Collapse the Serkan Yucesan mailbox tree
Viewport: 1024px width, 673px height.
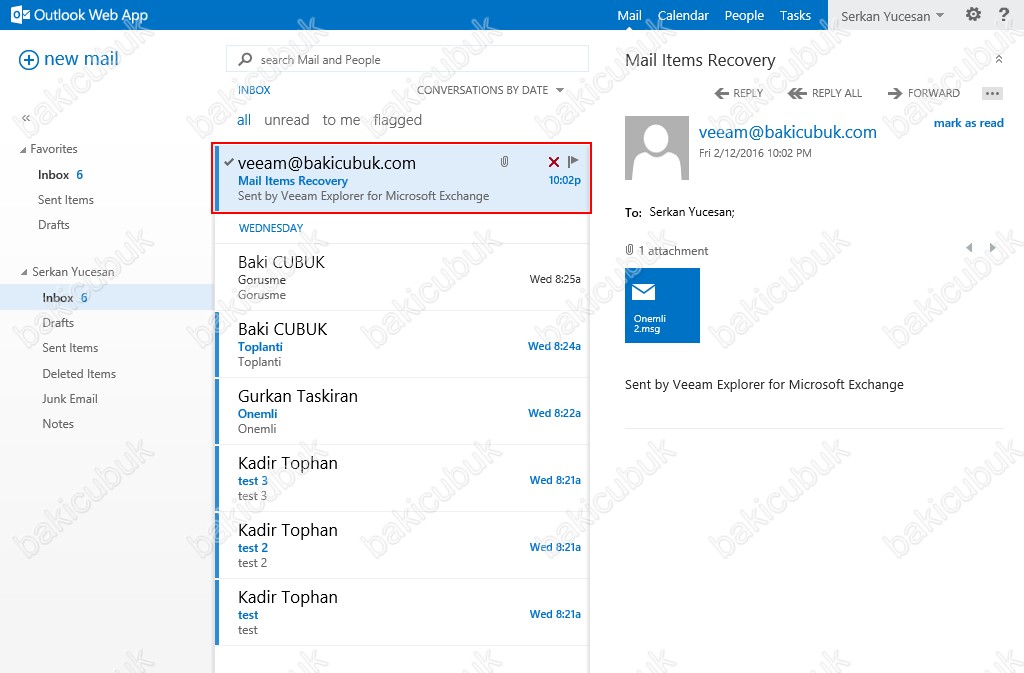coord(24,272)
